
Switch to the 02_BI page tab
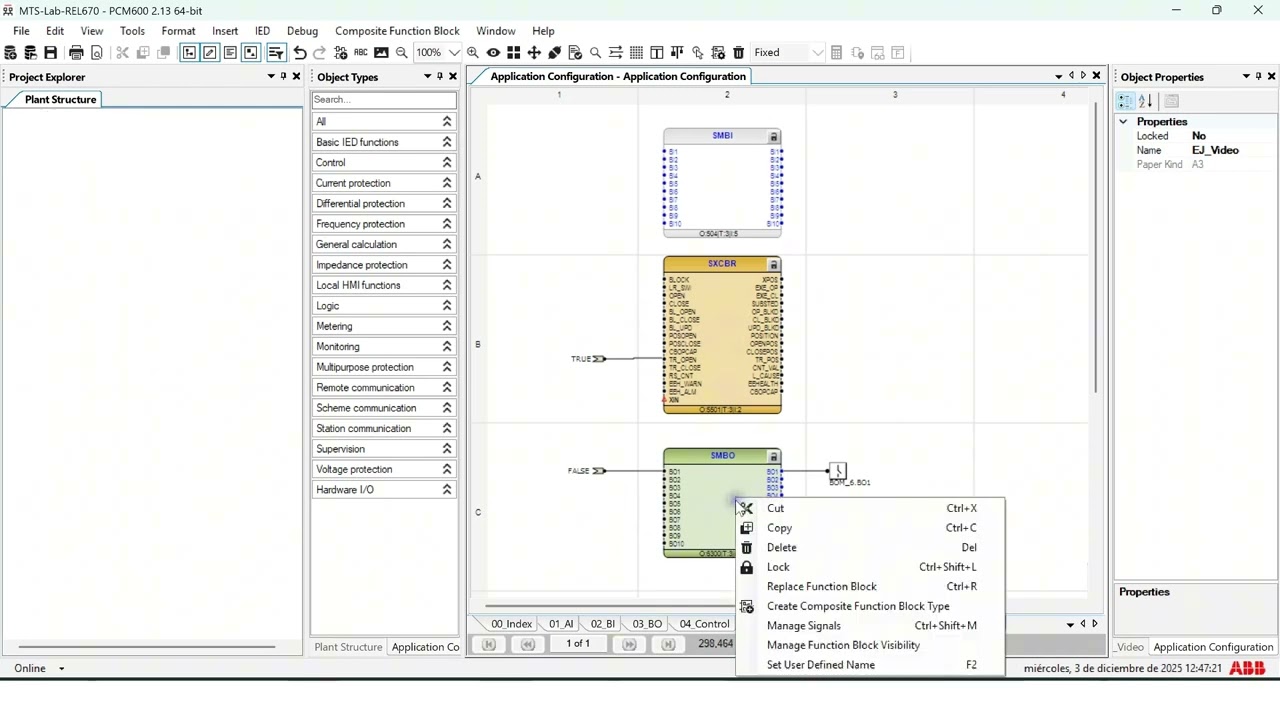click(603, 624)
